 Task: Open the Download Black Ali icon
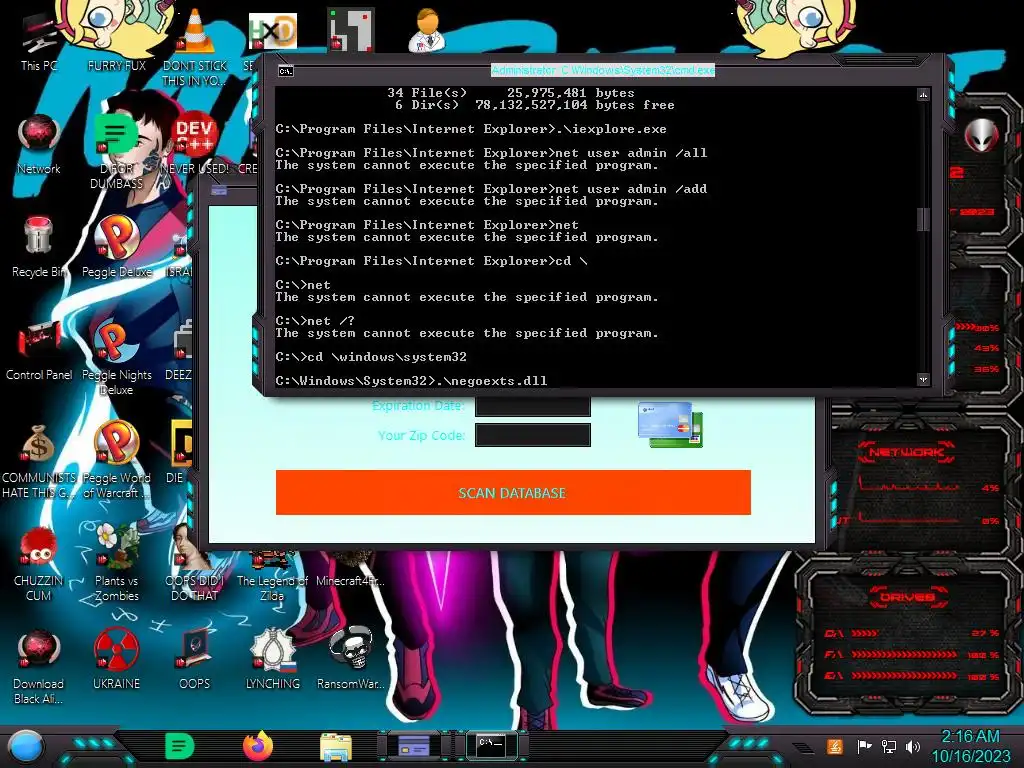tap(39, 666)
